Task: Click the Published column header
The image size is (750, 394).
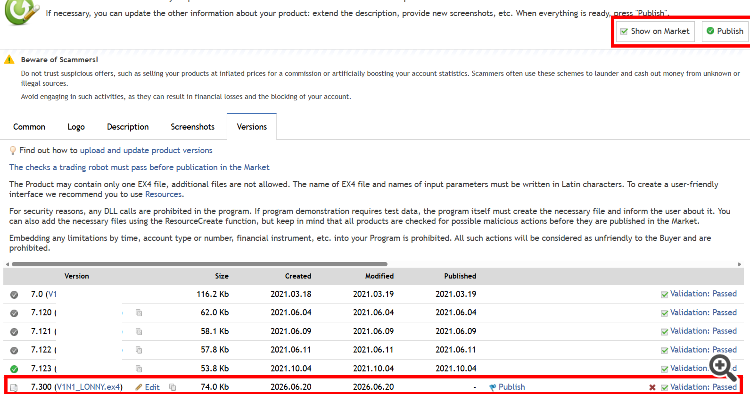Action: (x=460, y=276)
